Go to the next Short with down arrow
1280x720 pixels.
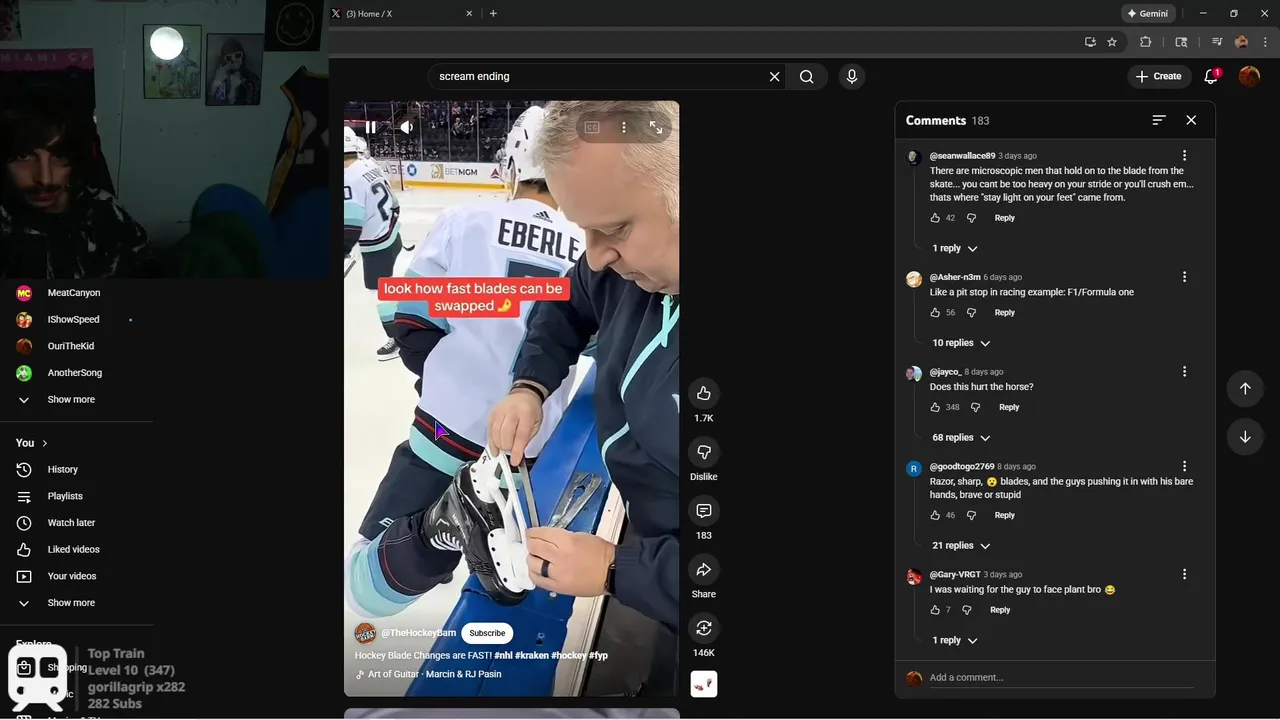point(1245,436)
